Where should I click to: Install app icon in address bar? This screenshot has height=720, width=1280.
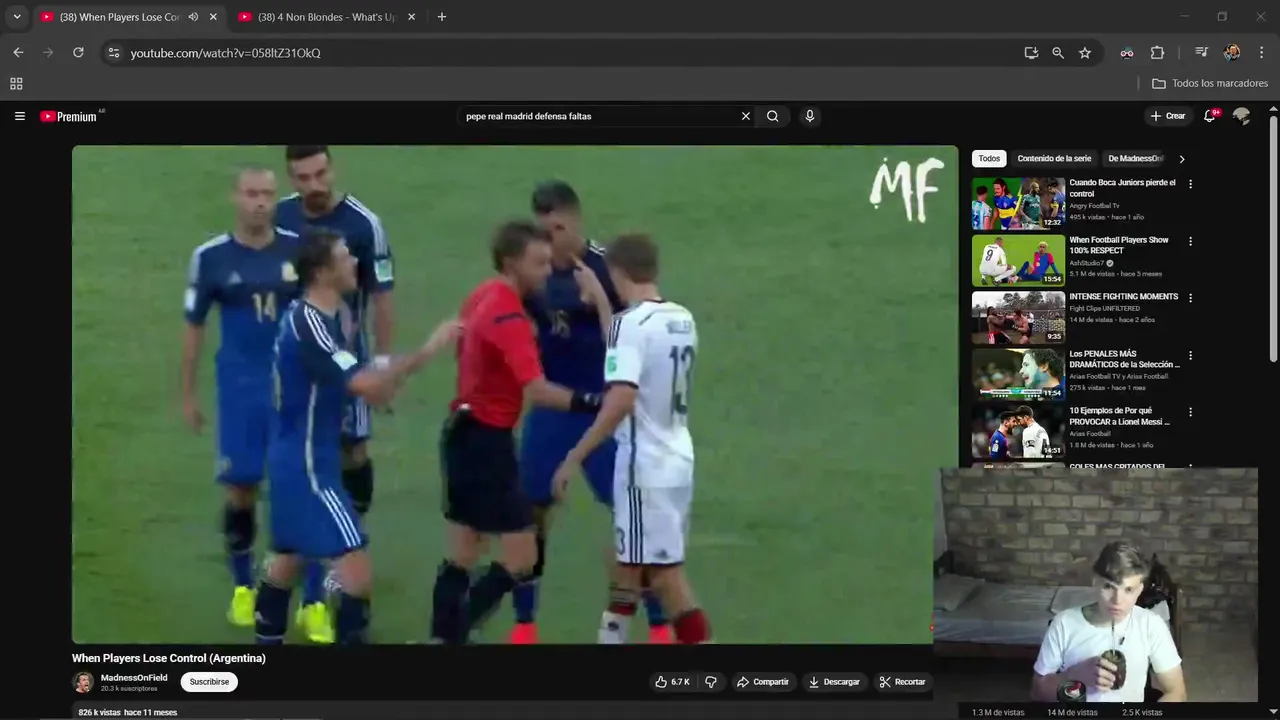tap(1031, 53)
